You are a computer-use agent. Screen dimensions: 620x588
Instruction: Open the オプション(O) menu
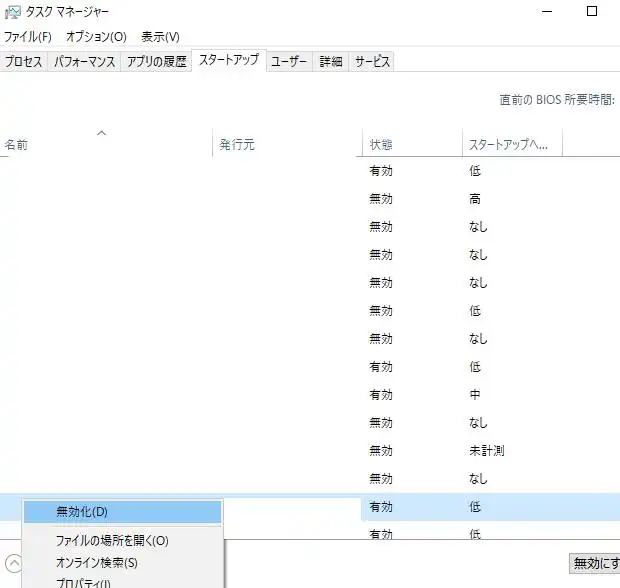96,37
